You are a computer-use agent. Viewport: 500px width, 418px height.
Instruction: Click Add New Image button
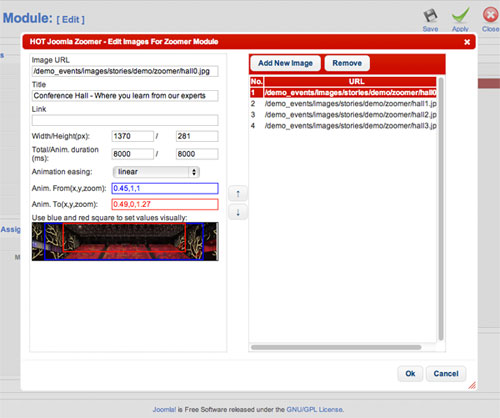[285, 63]
